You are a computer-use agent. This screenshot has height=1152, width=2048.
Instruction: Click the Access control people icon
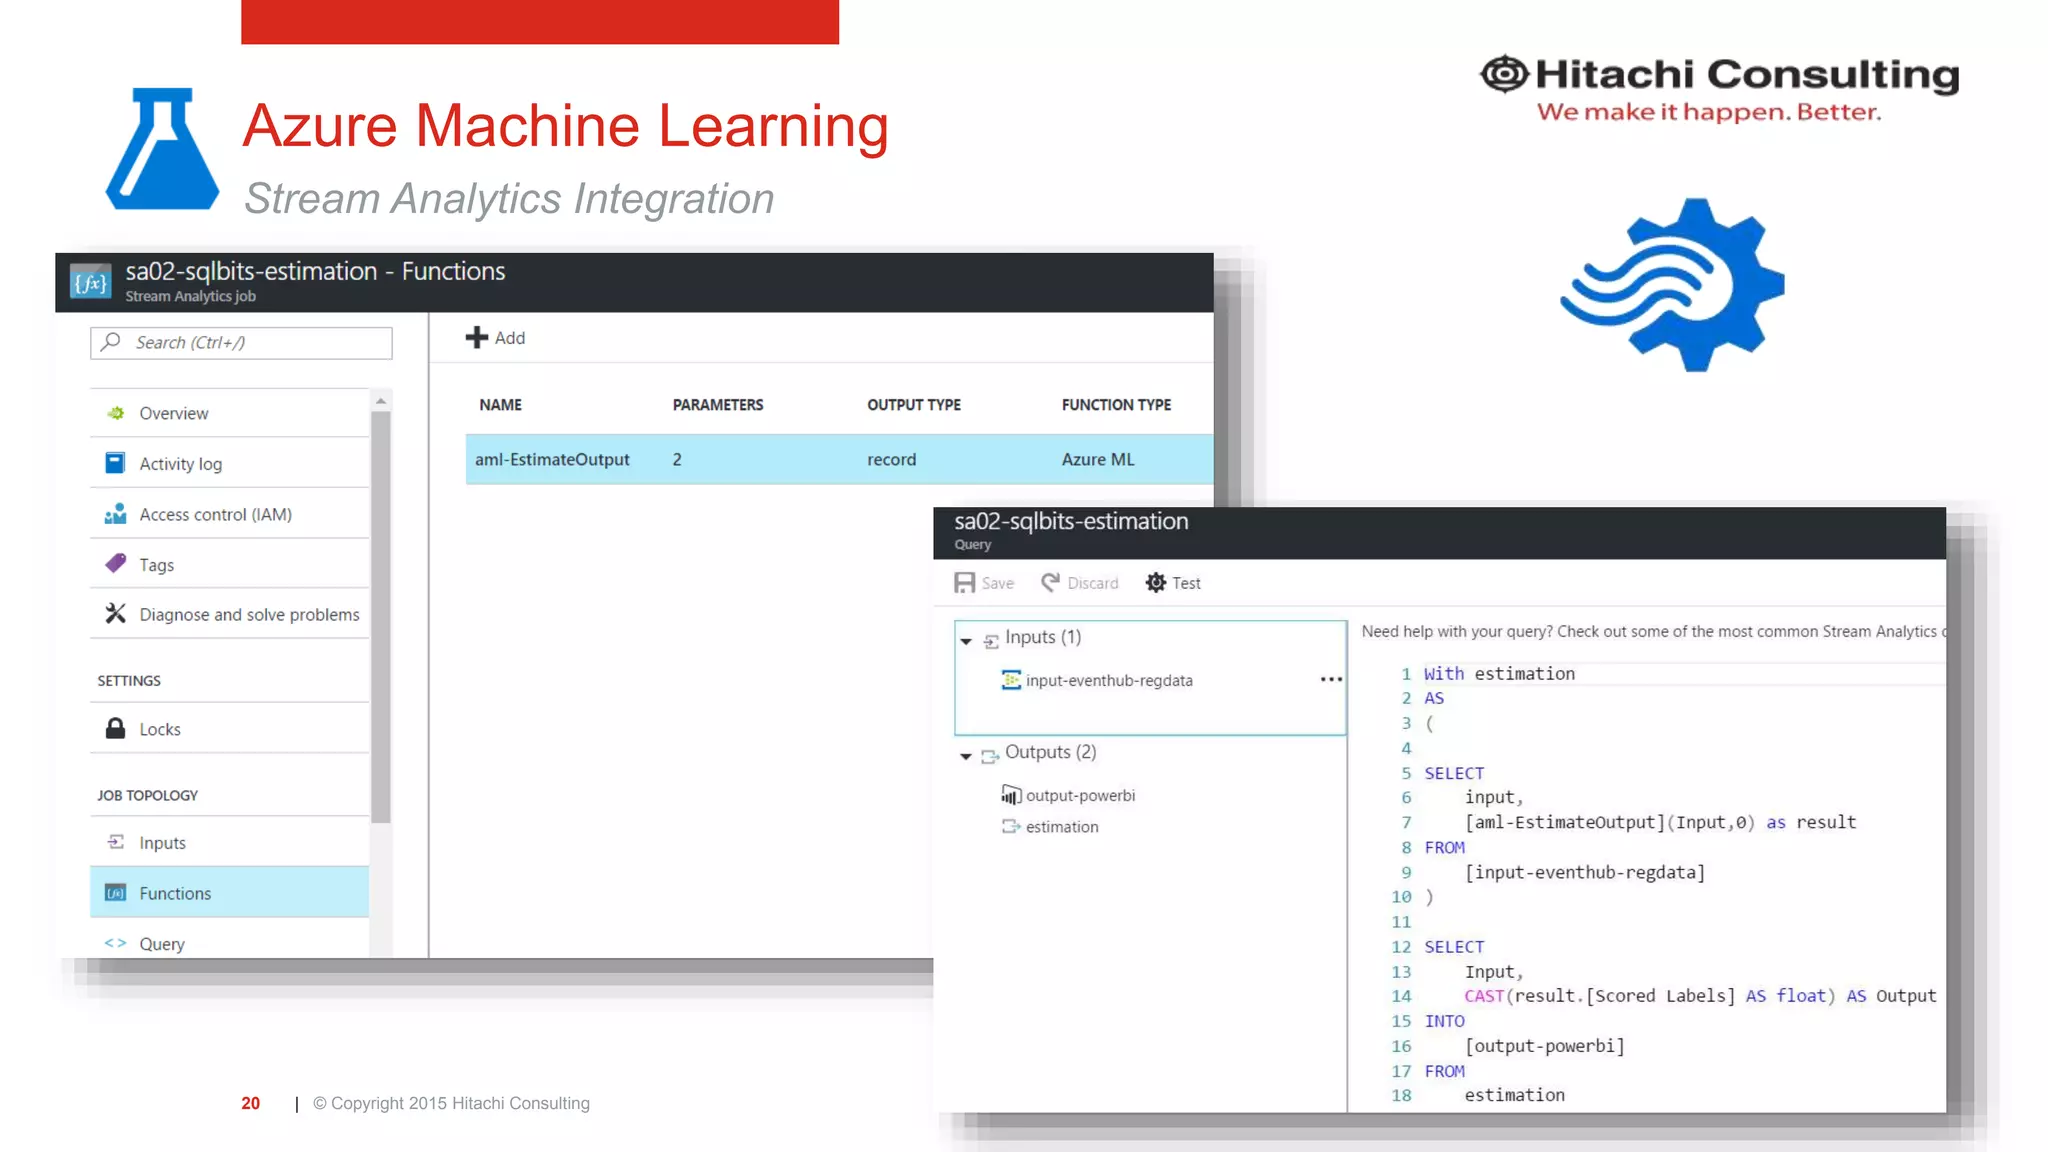(115, 514)
